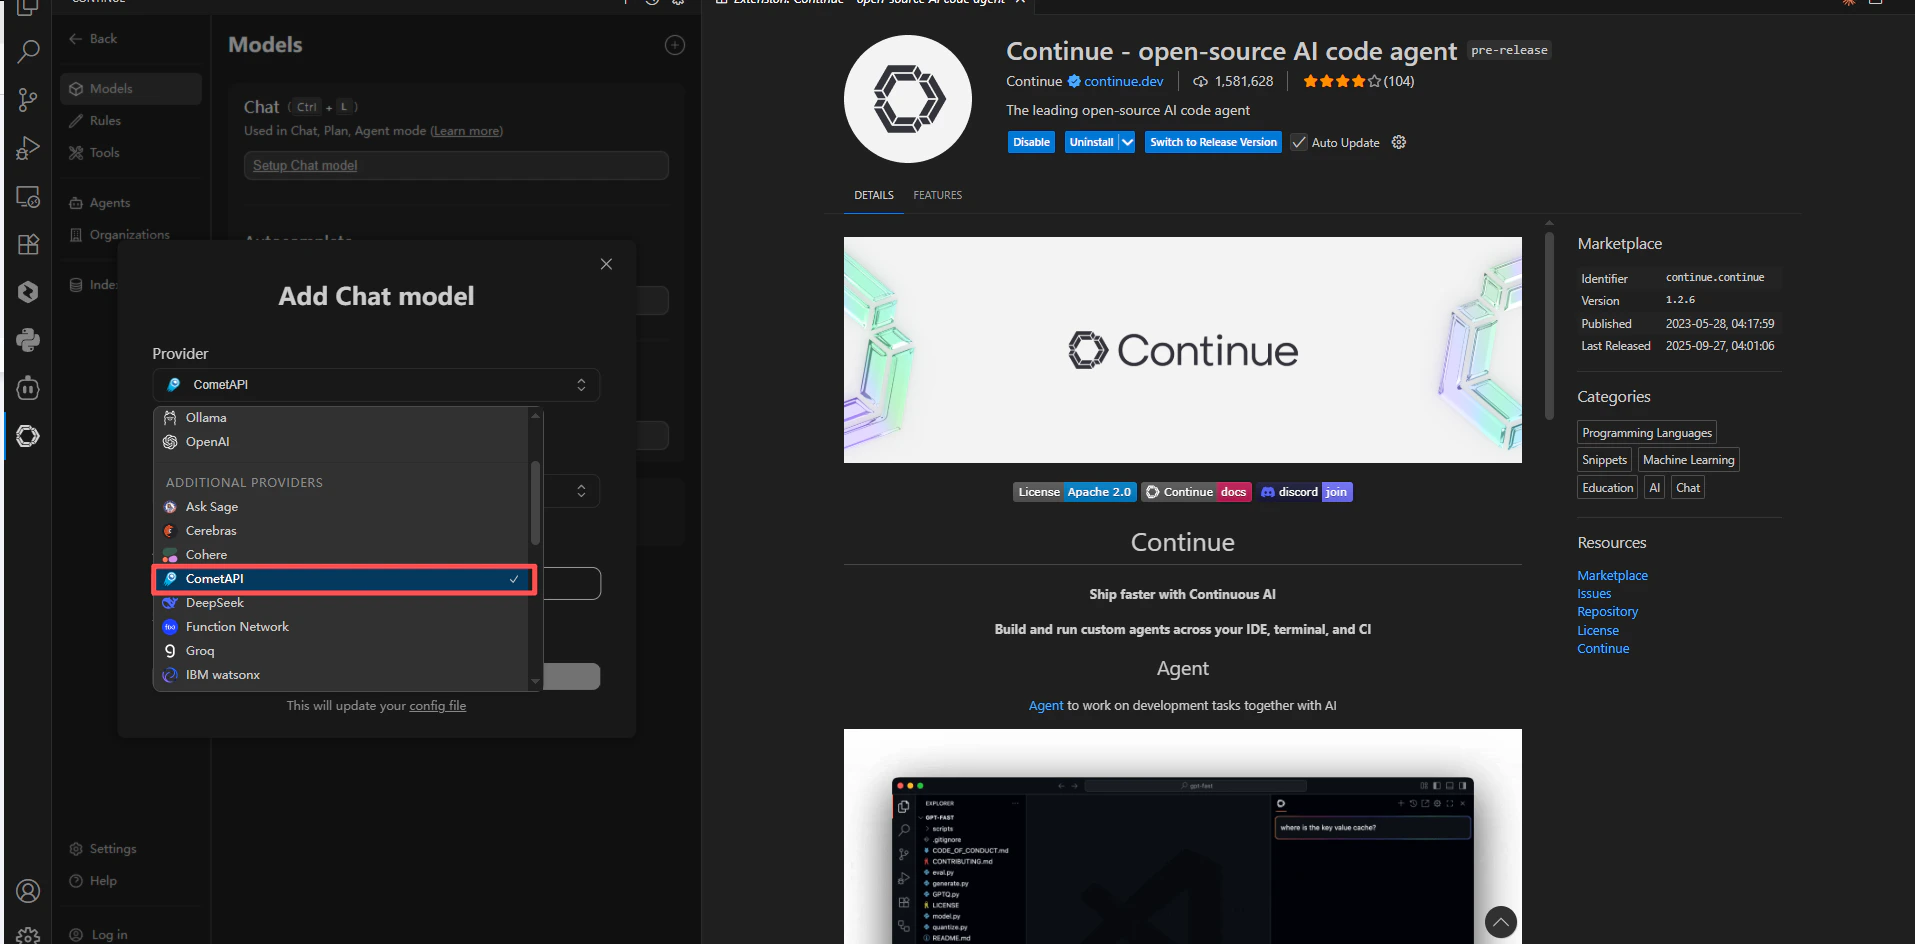This screenshot has height=944, width=1915.
Task: Toggle the Auto Update checkbox
Action: (x=1297, y=142)
